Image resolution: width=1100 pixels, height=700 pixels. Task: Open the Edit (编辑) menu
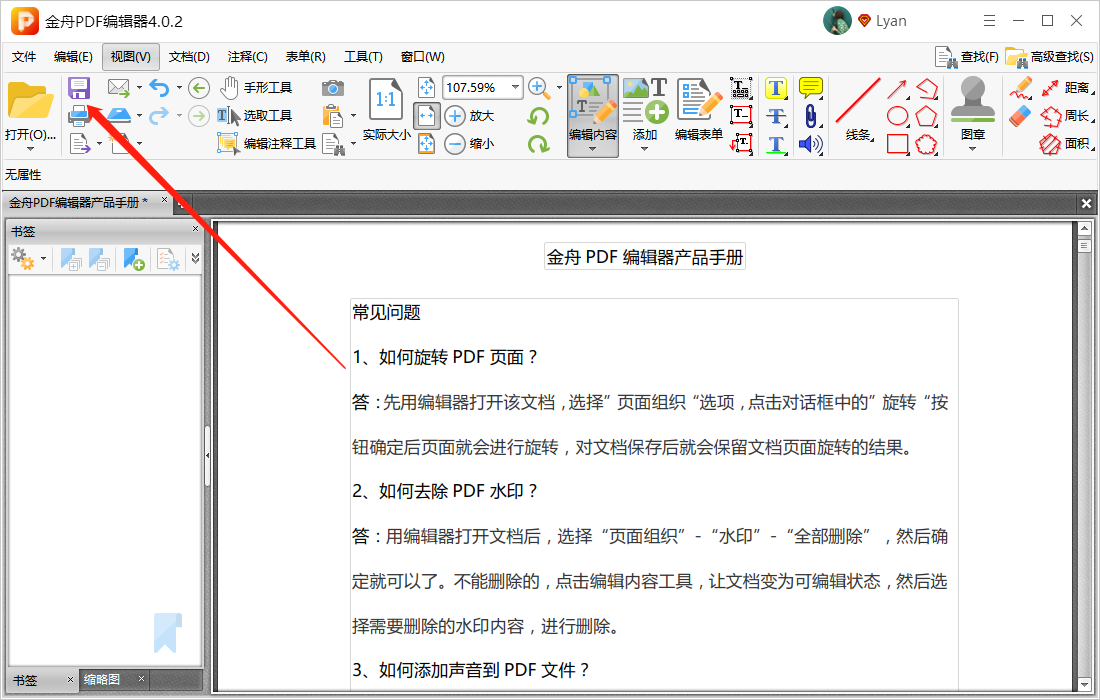(73, 57)
